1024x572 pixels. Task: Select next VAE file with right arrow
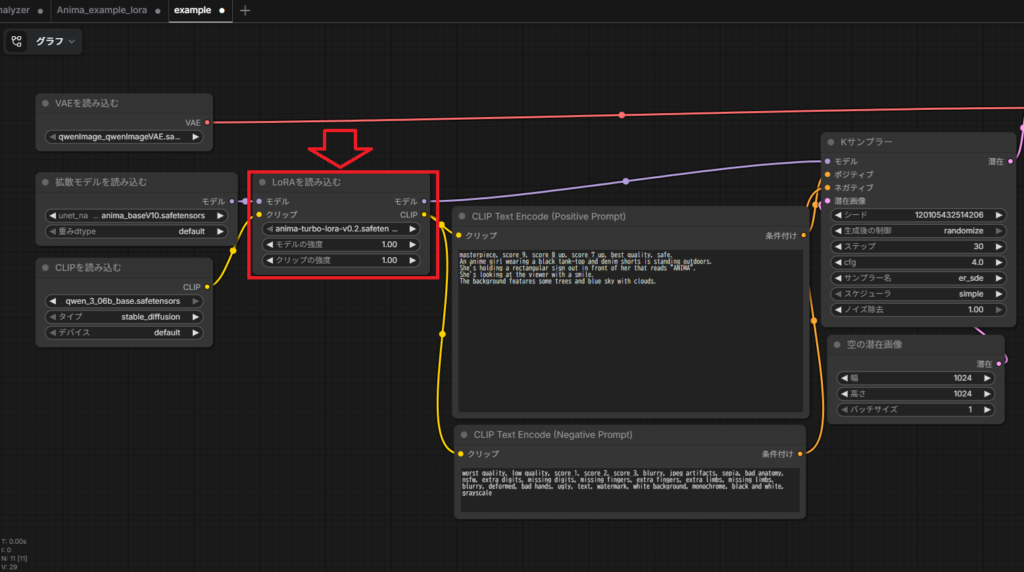[195, 137]
